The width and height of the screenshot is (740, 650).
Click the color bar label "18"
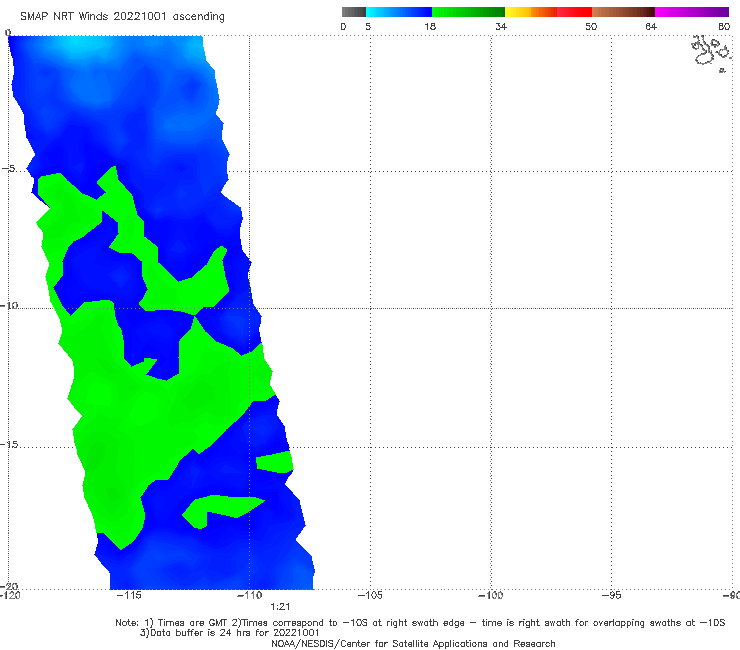[430, 27]
